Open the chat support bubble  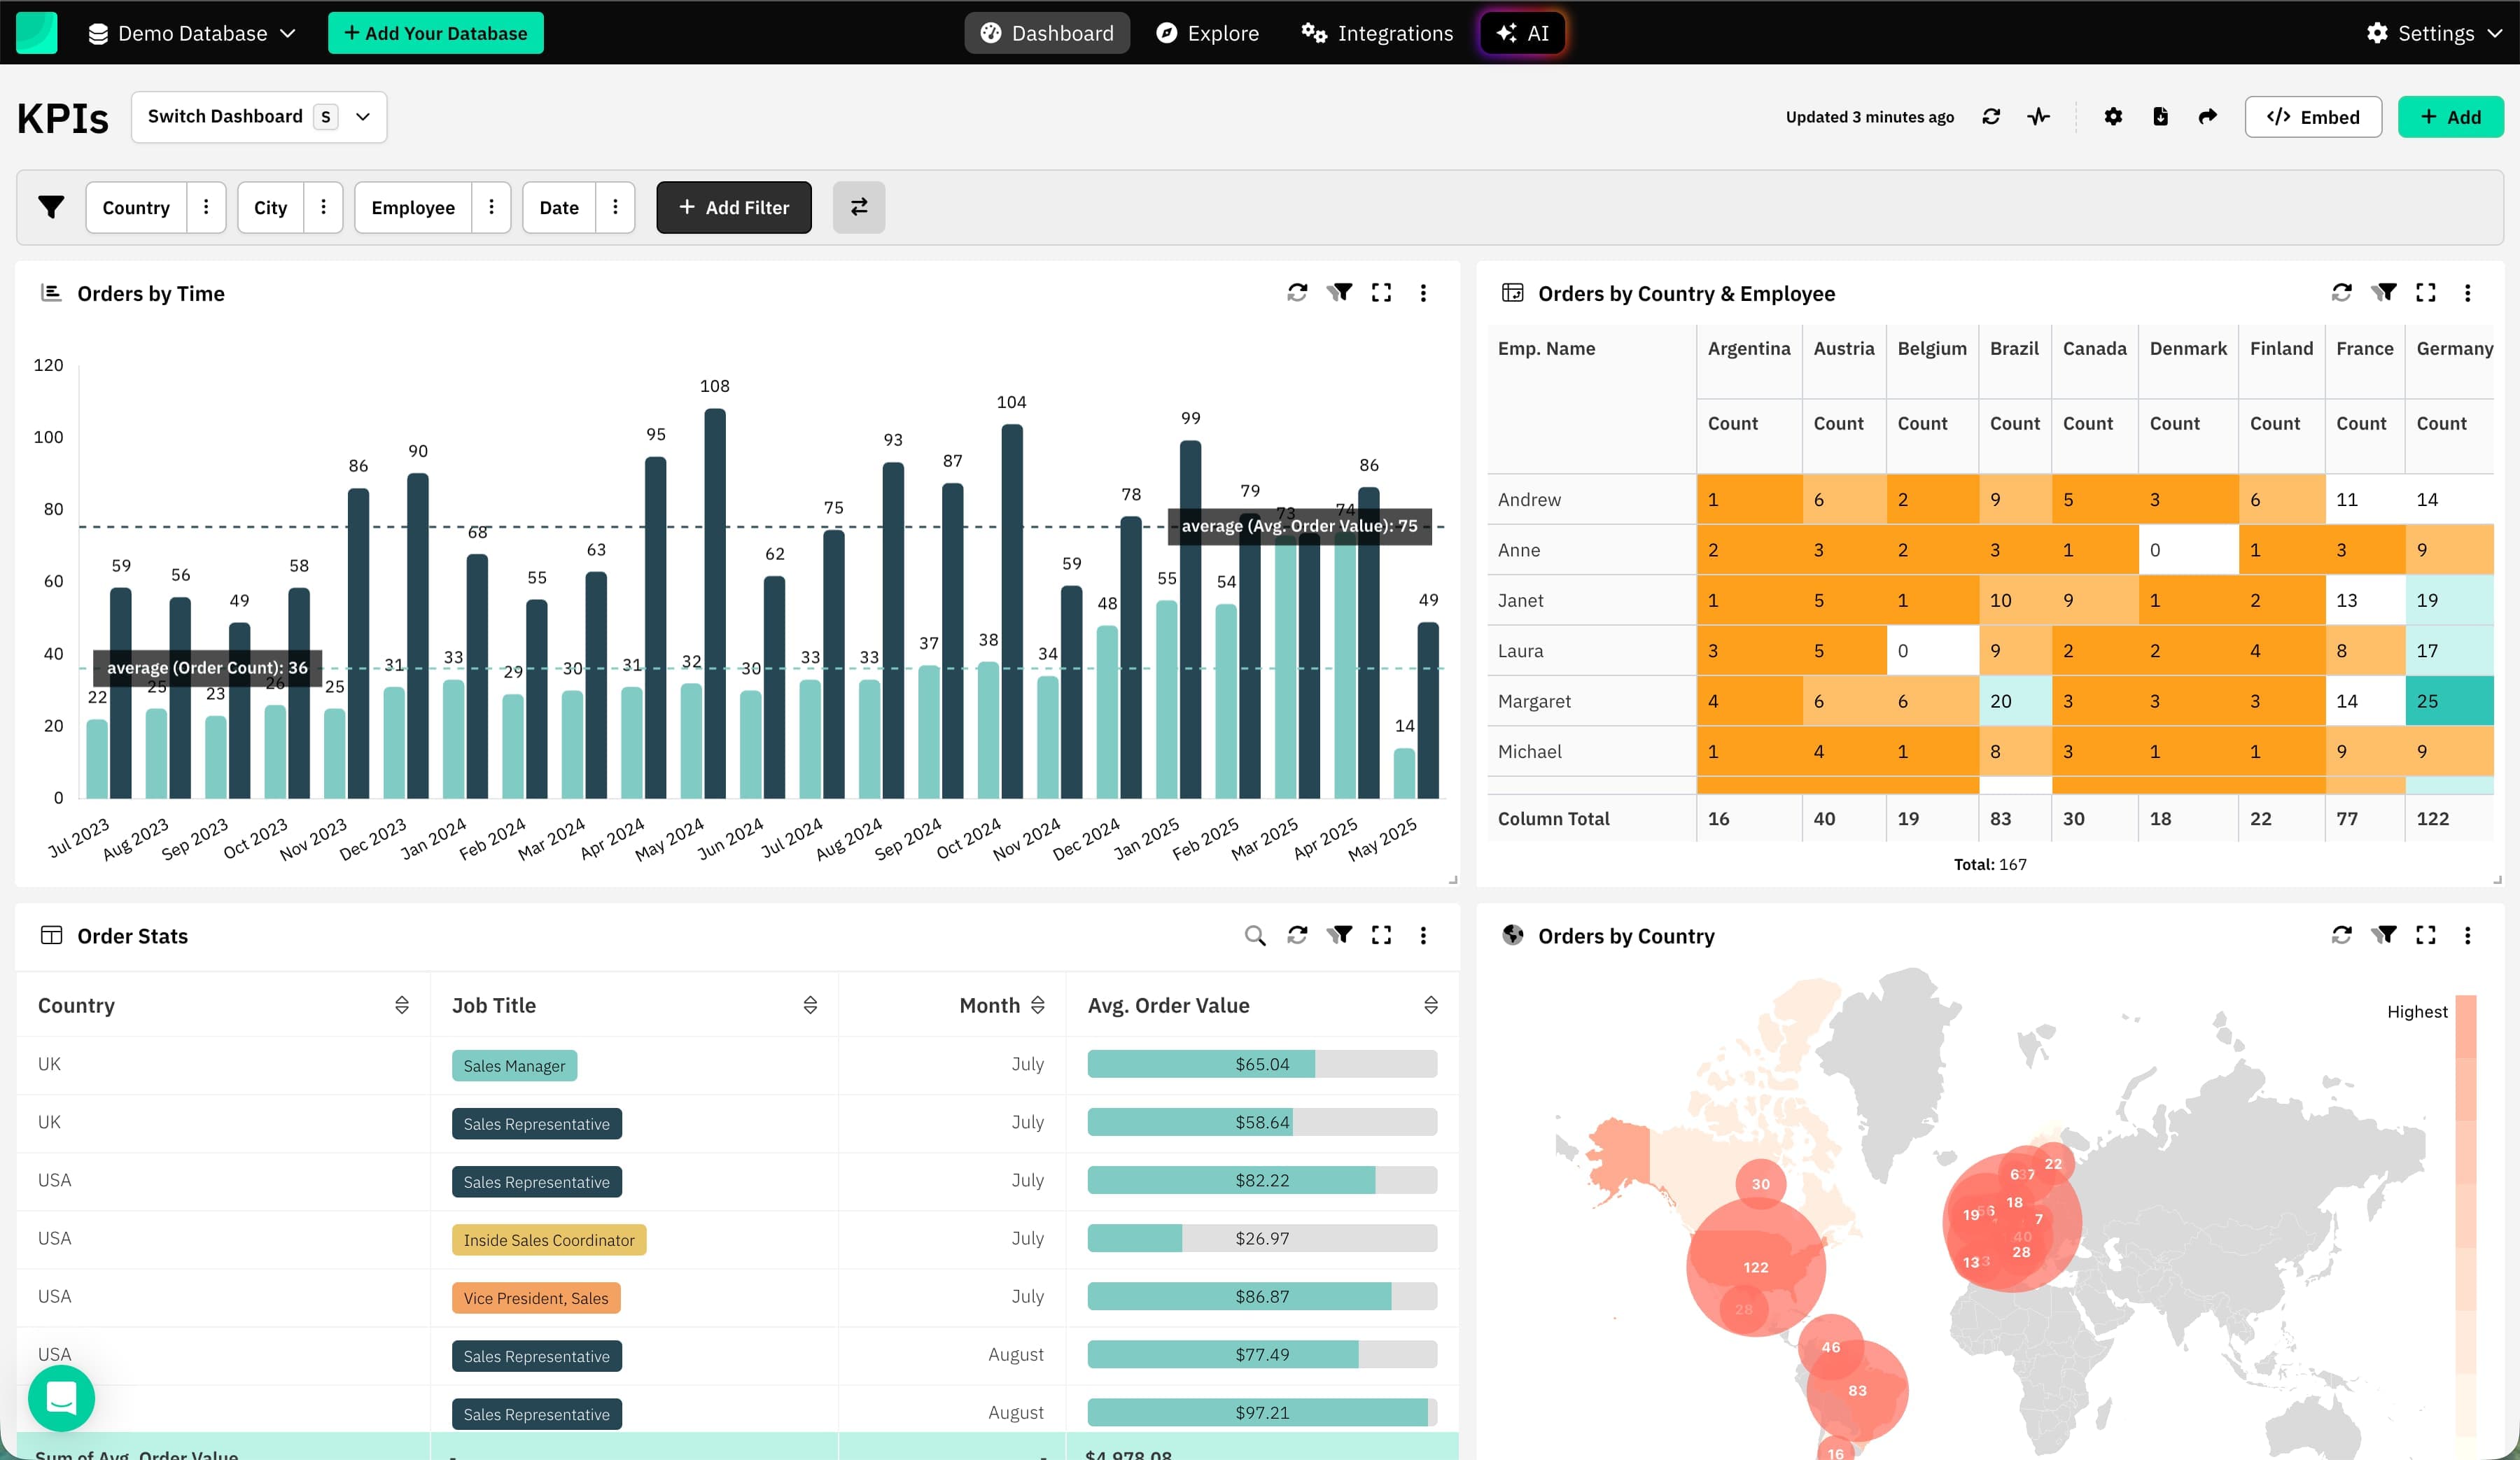[x=61, y=1397]
